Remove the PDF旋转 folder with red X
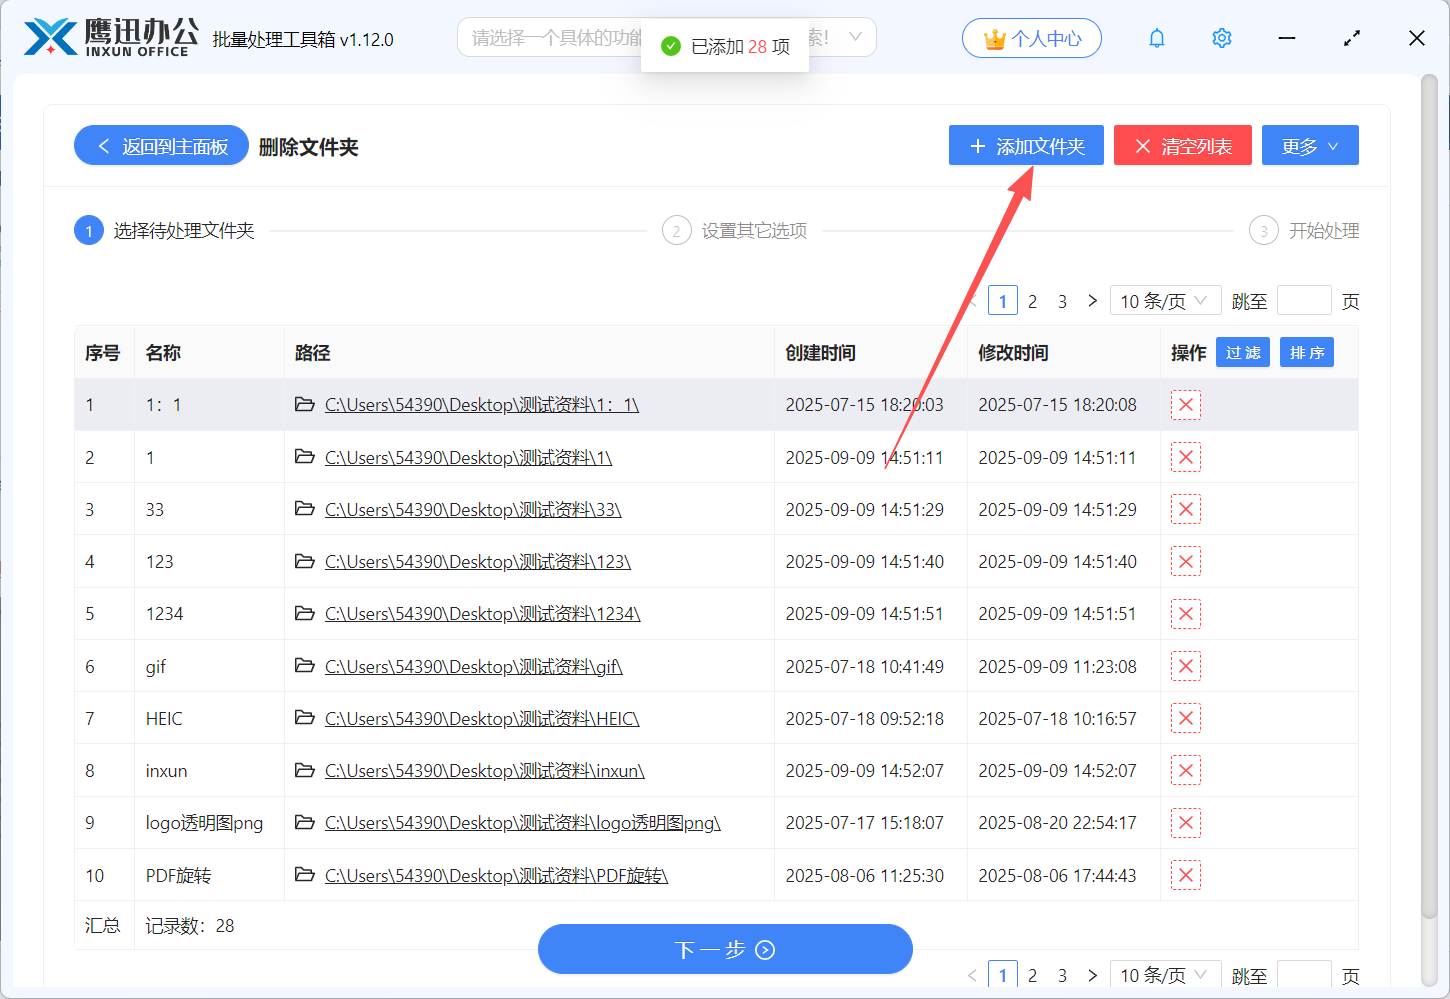This screenshot has width=1450, height=999. (1185, 875)
